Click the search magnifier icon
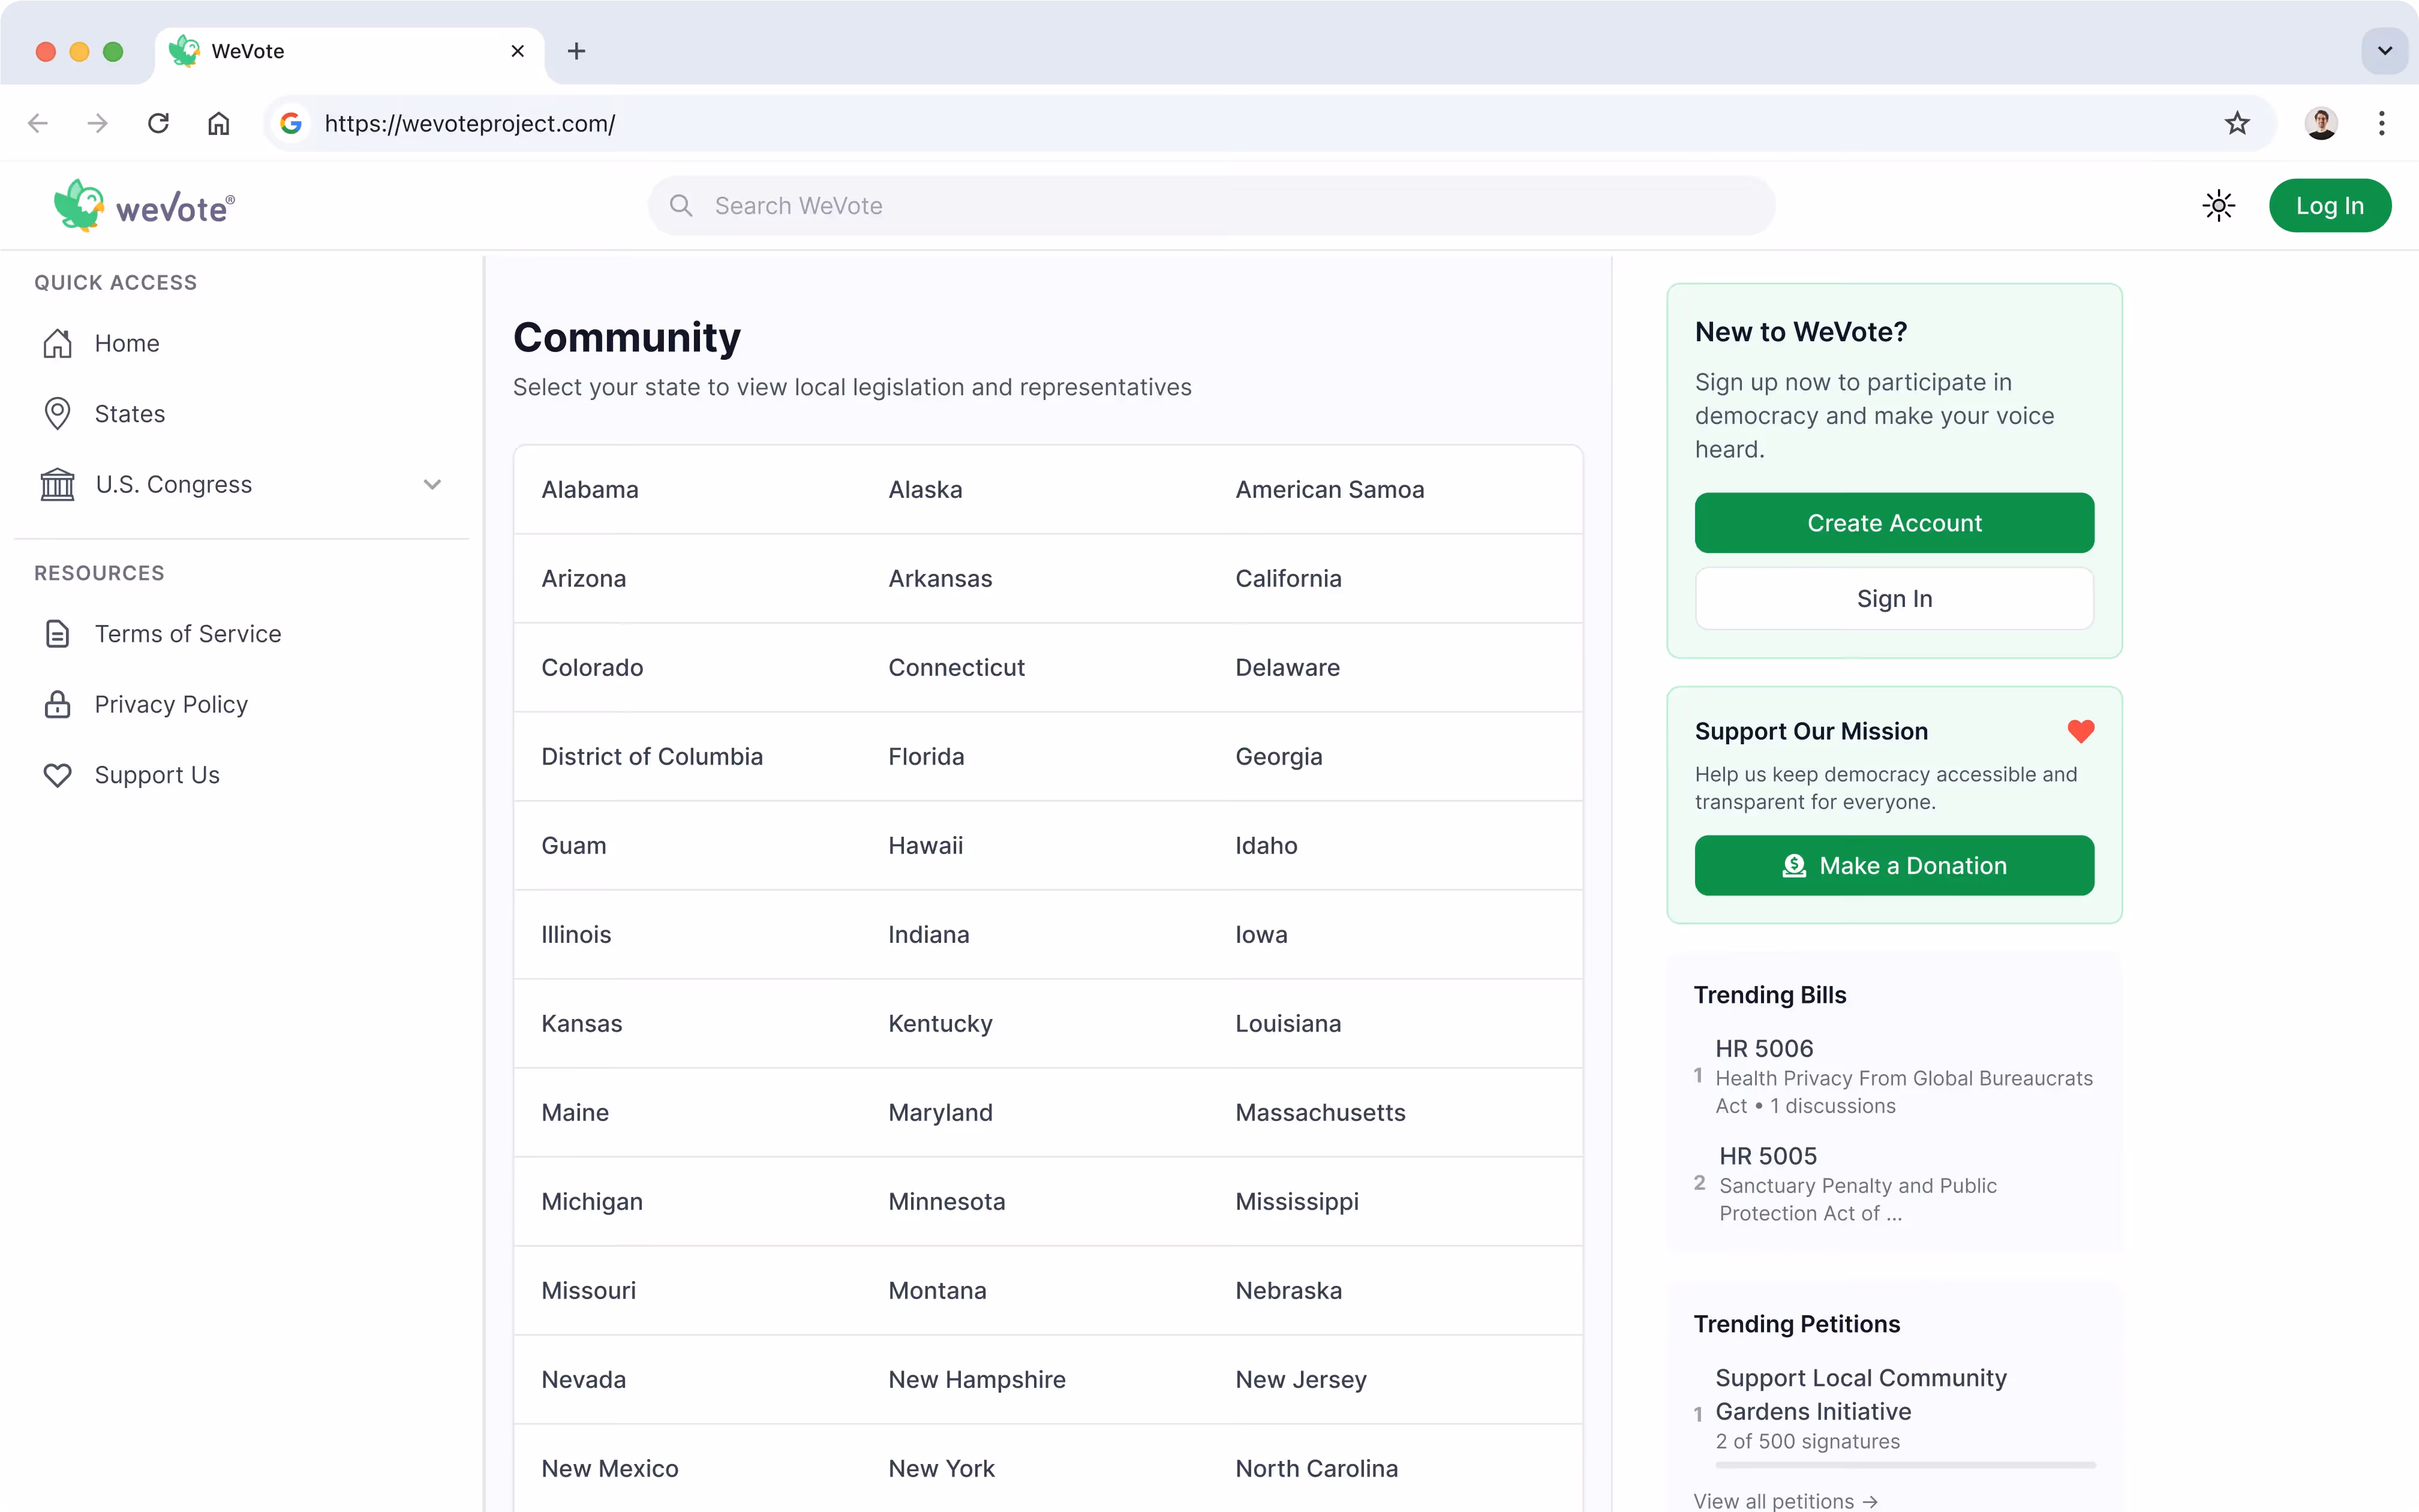The height and width of the screenshot is (1512, 2419). pyautogui.click(x=681, y=206)
